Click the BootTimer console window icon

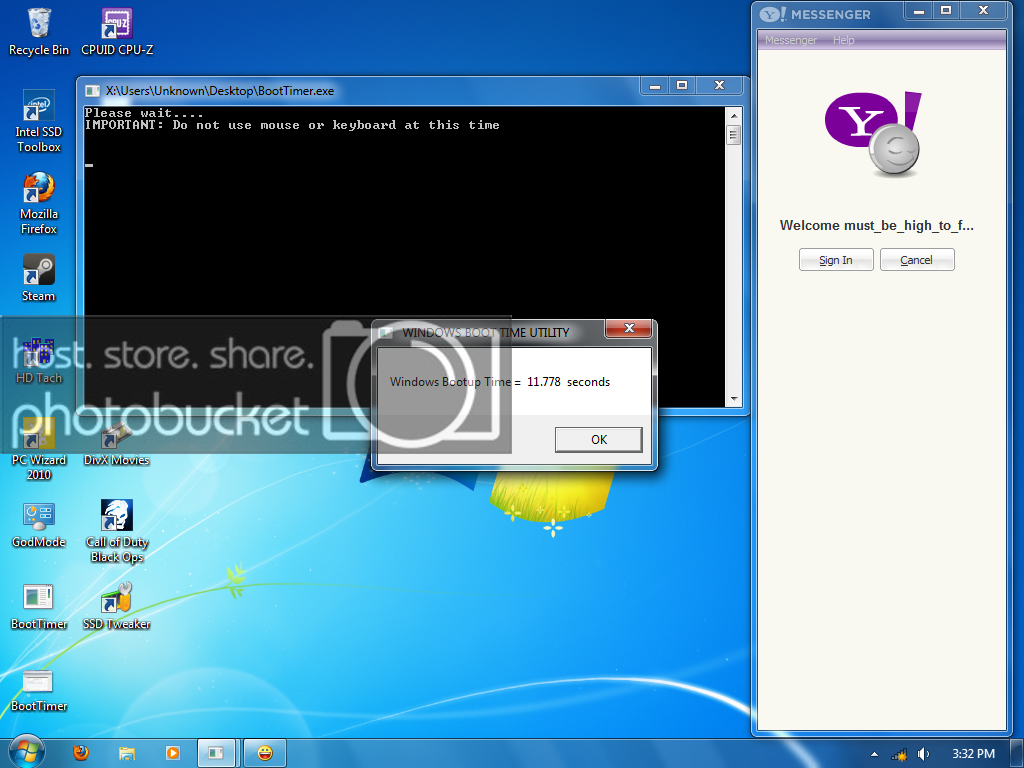pyautogui.click(x=92, y=91)
